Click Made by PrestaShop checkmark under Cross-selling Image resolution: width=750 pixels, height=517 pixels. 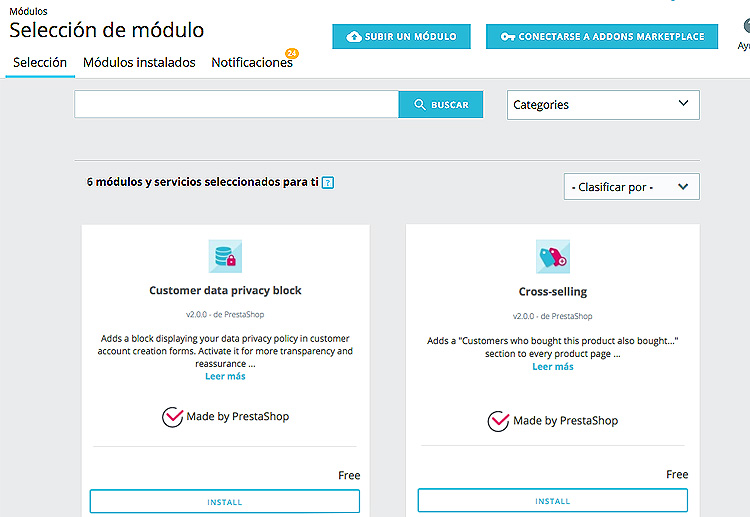[x=498, y=421]
